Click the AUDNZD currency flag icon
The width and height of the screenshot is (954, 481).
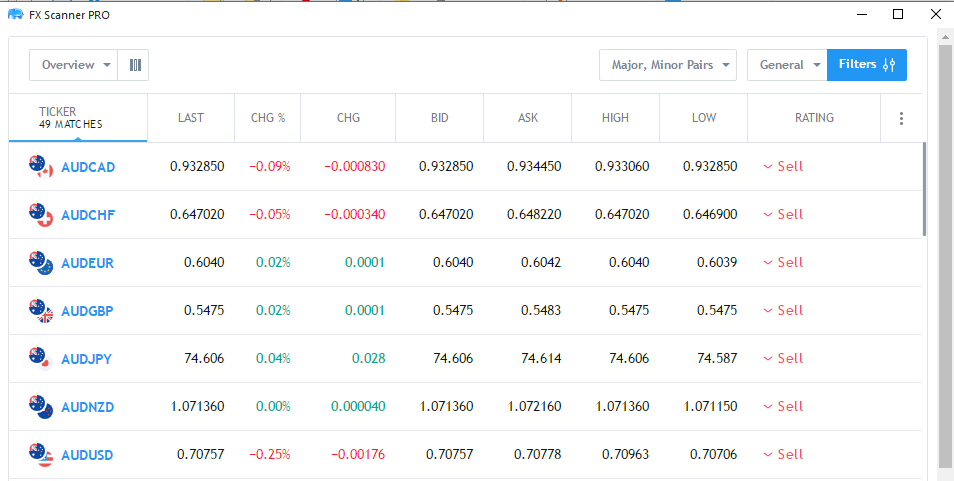pyautogui.click(x=41, y=407)
